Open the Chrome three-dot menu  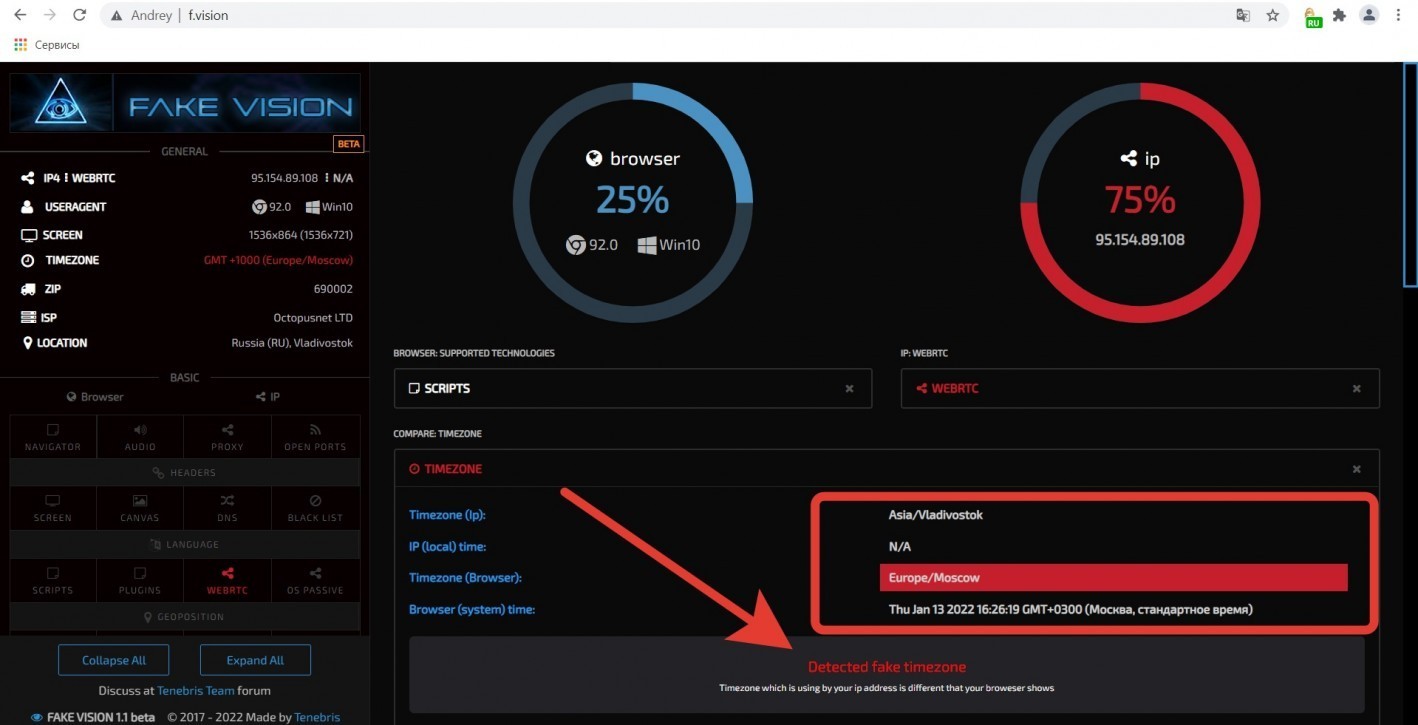pos(1398,16)
